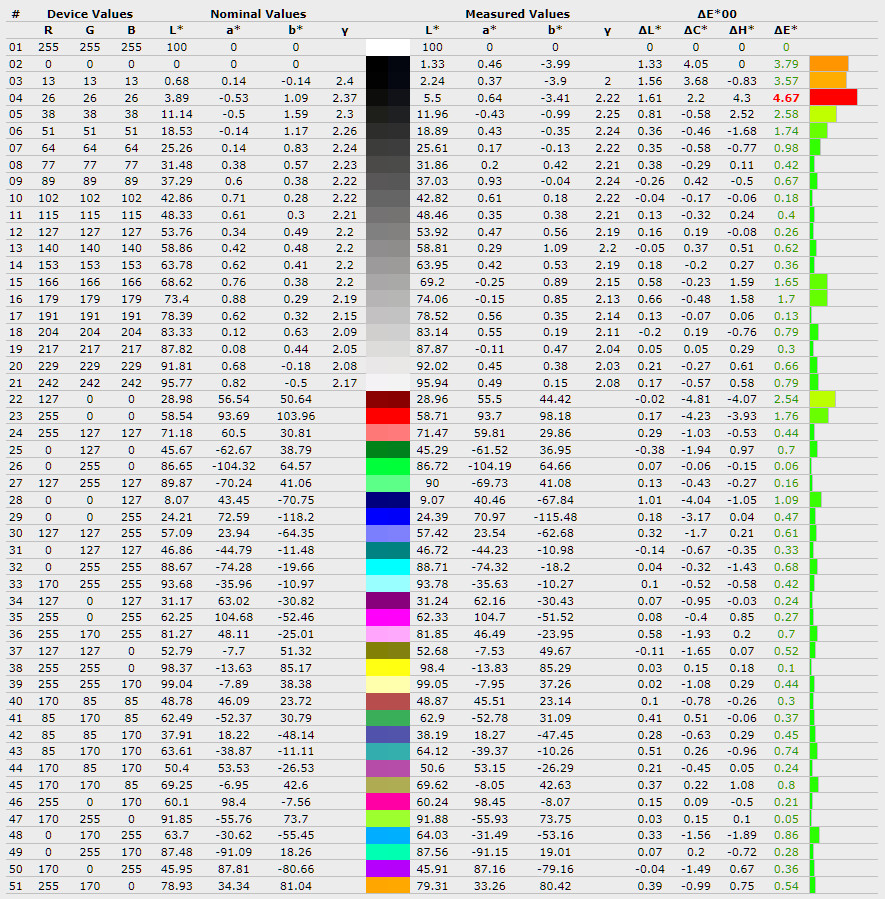Select the ΔL* column header

(649, 30)
